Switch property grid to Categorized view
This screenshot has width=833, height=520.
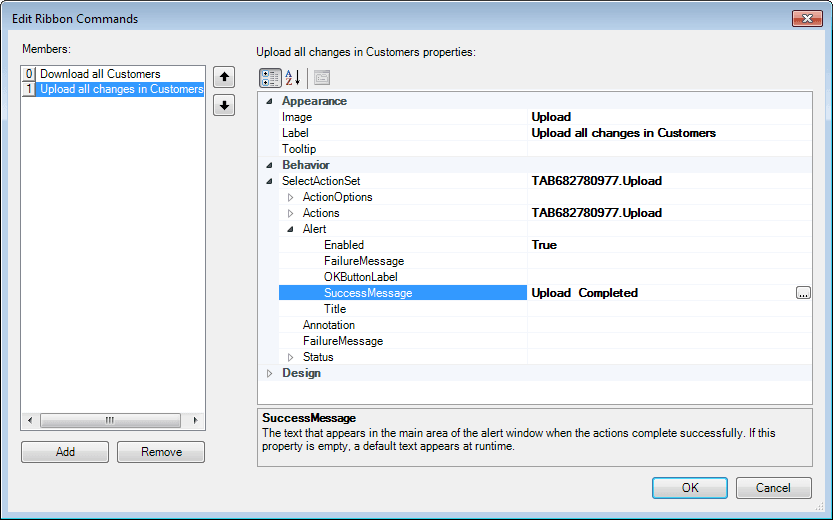270,78
